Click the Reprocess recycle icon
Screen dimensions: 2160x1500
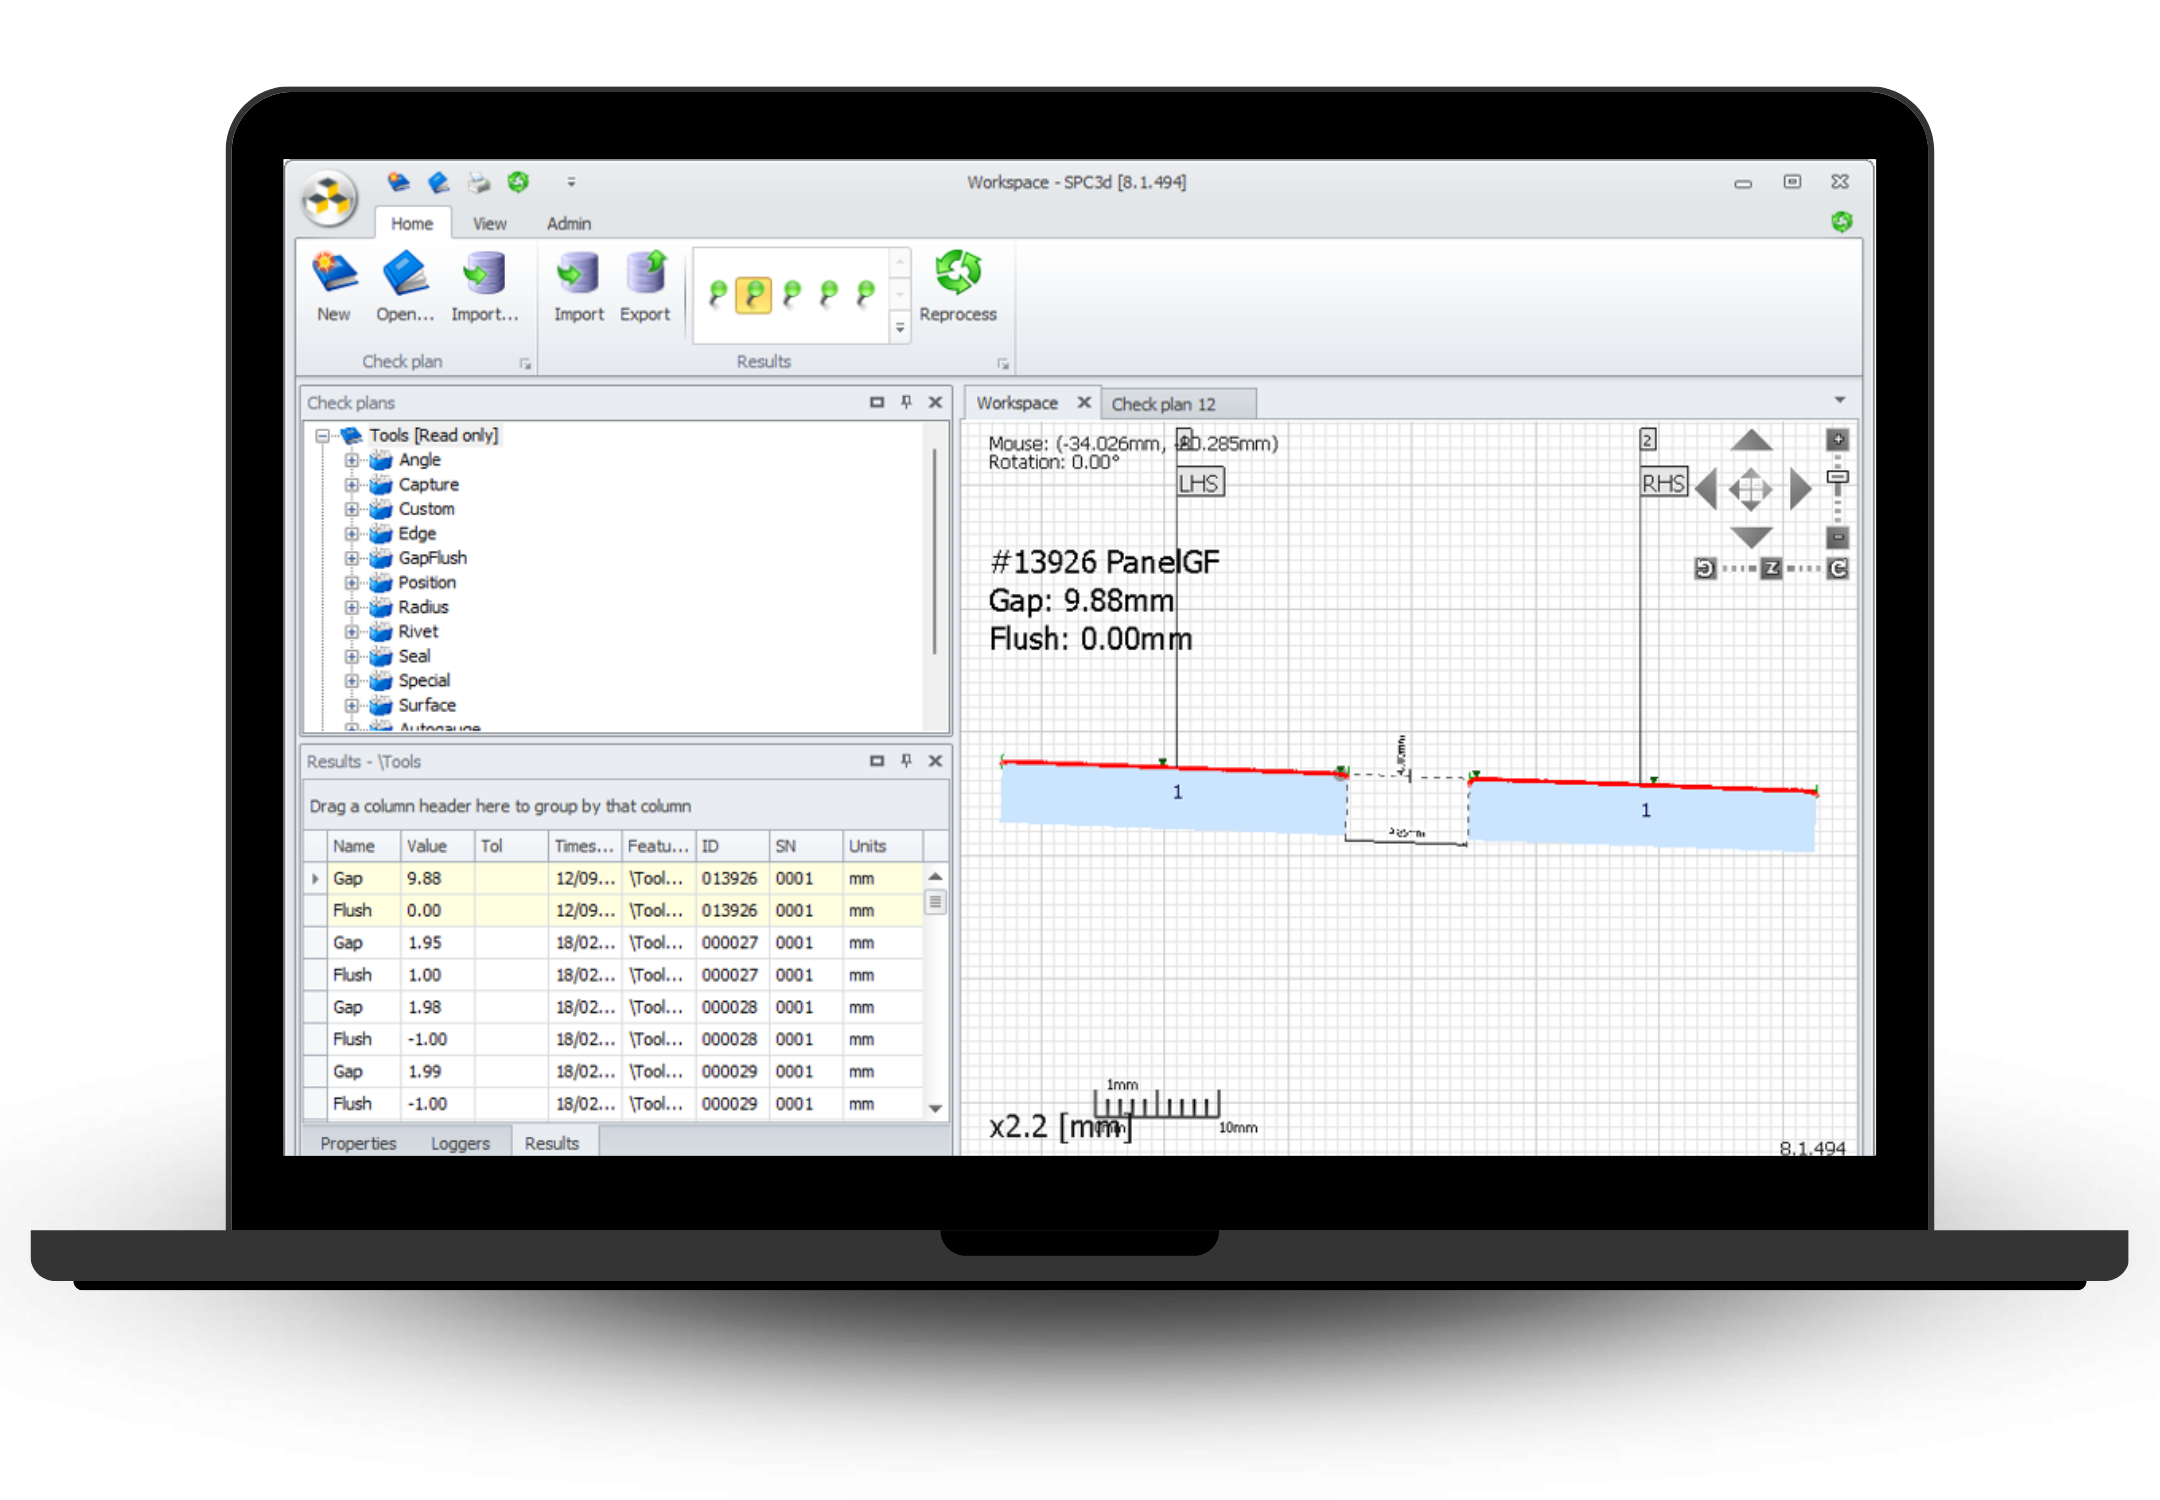[x=958, y=272]
